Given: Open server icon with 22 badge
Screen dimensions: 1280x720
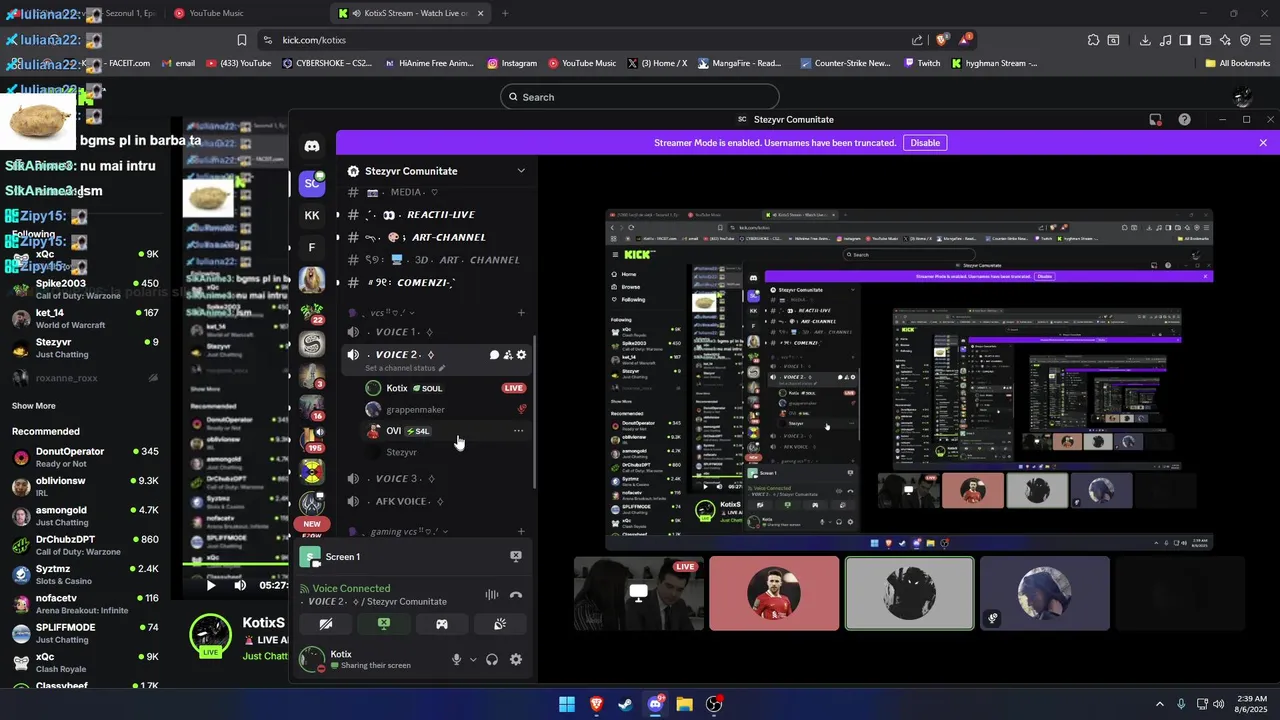Looking at the screenshot, I should [312, 312].
